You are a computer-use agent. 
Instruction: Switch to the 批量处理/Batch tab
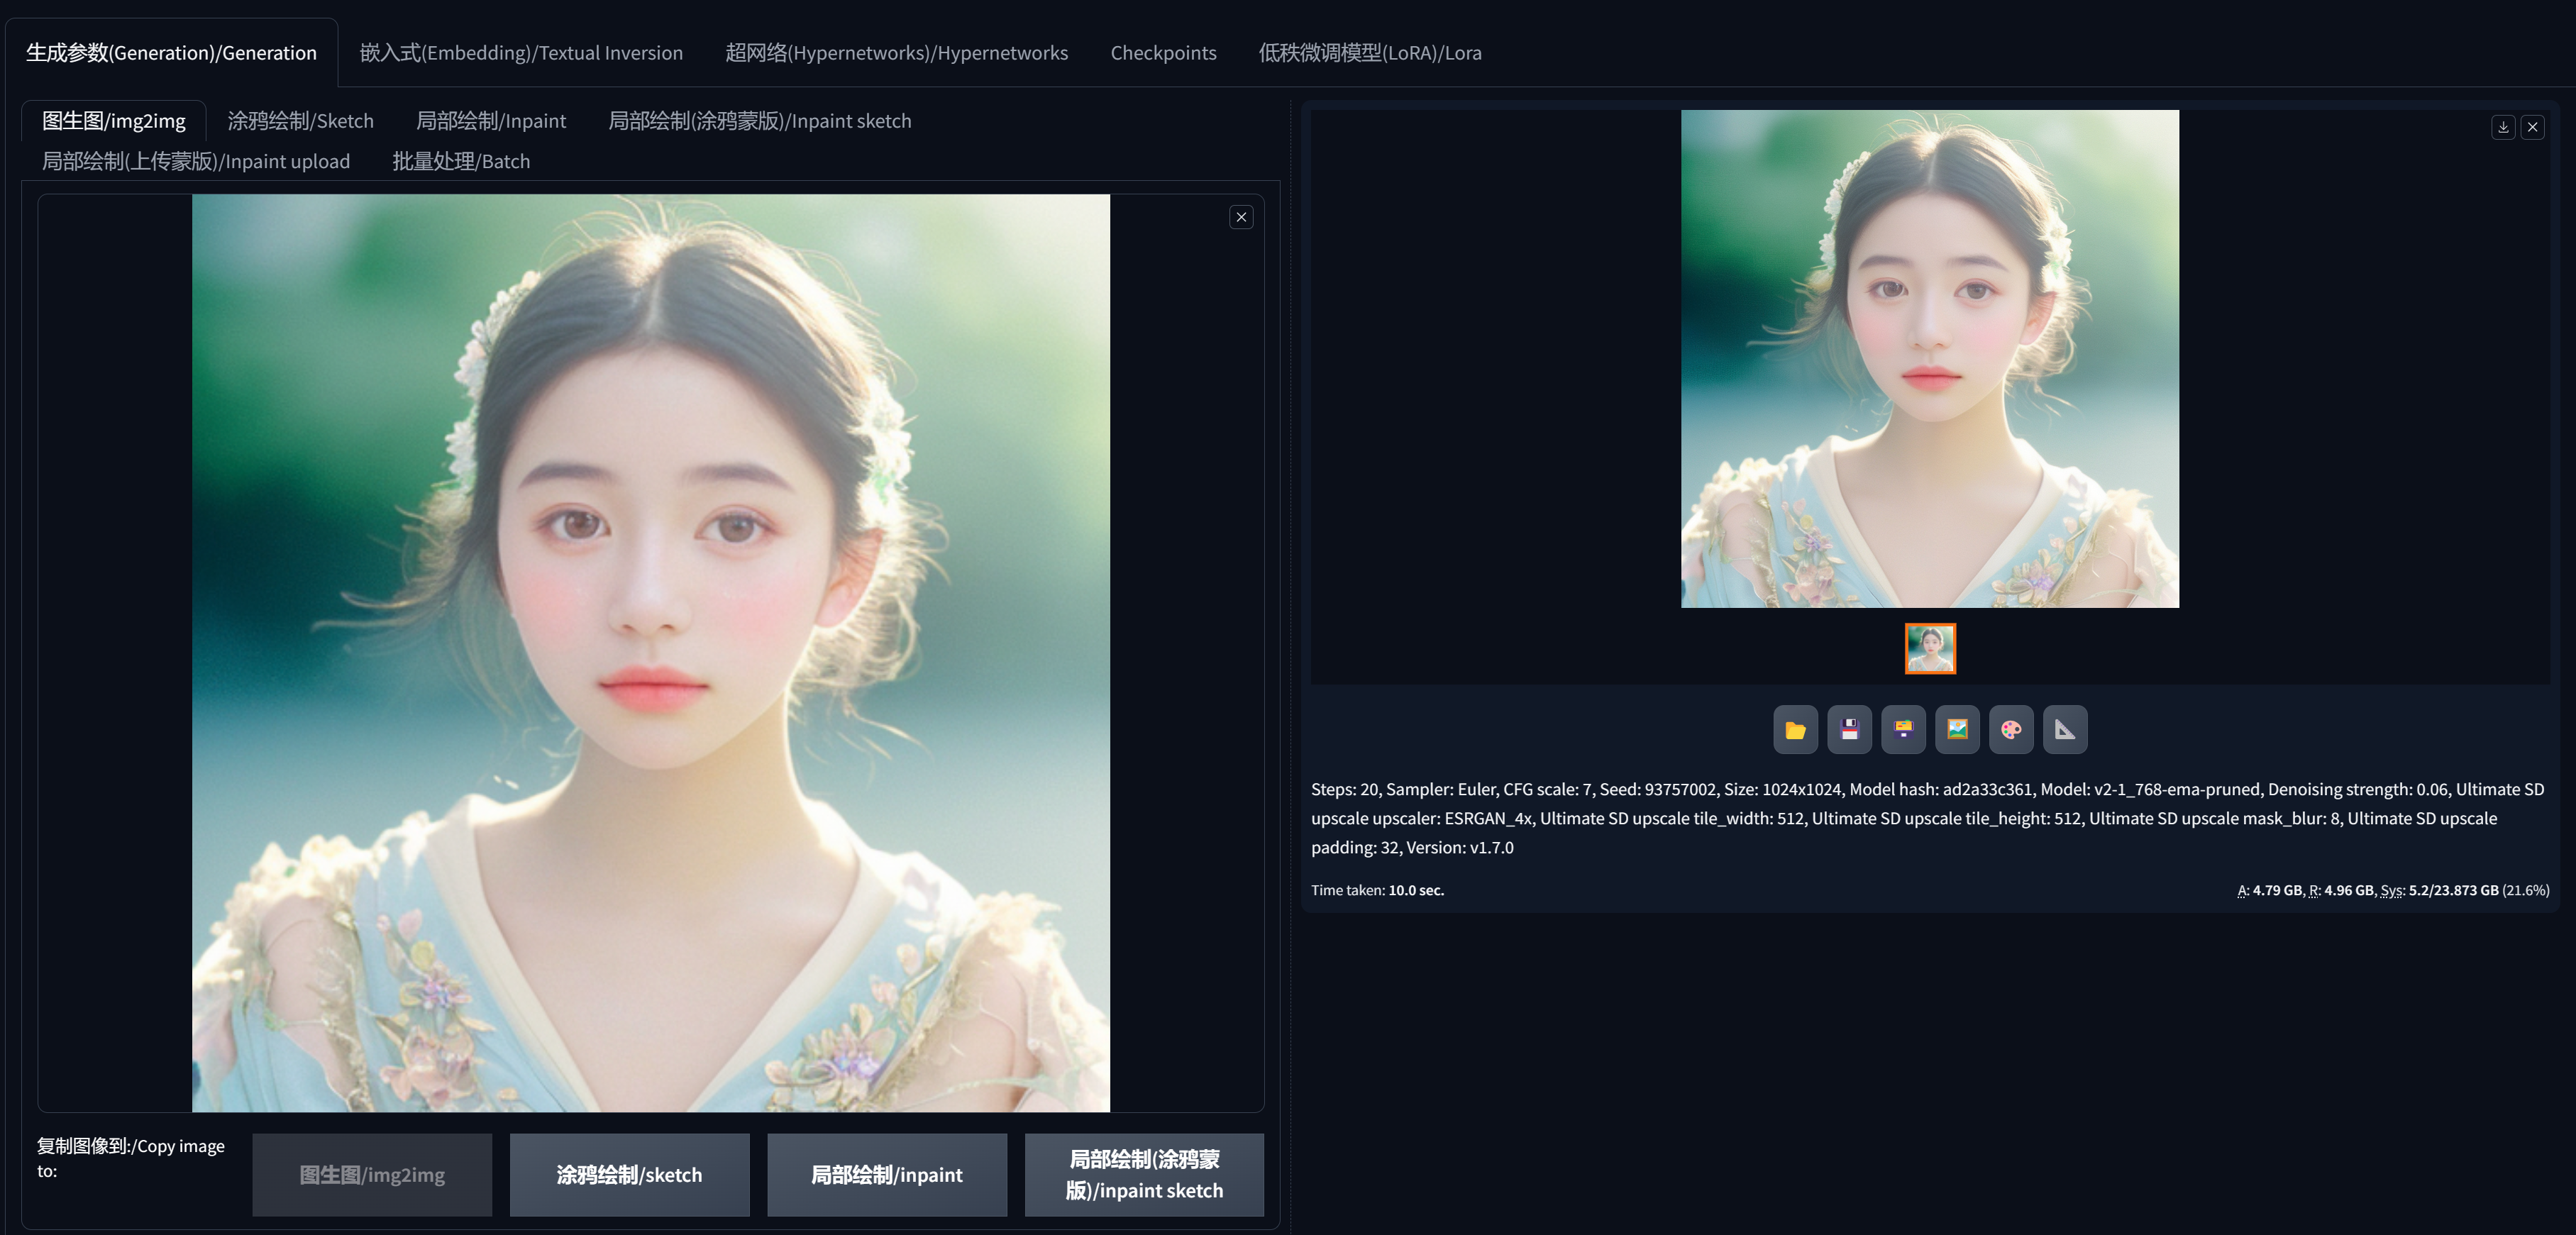point(461,161)
